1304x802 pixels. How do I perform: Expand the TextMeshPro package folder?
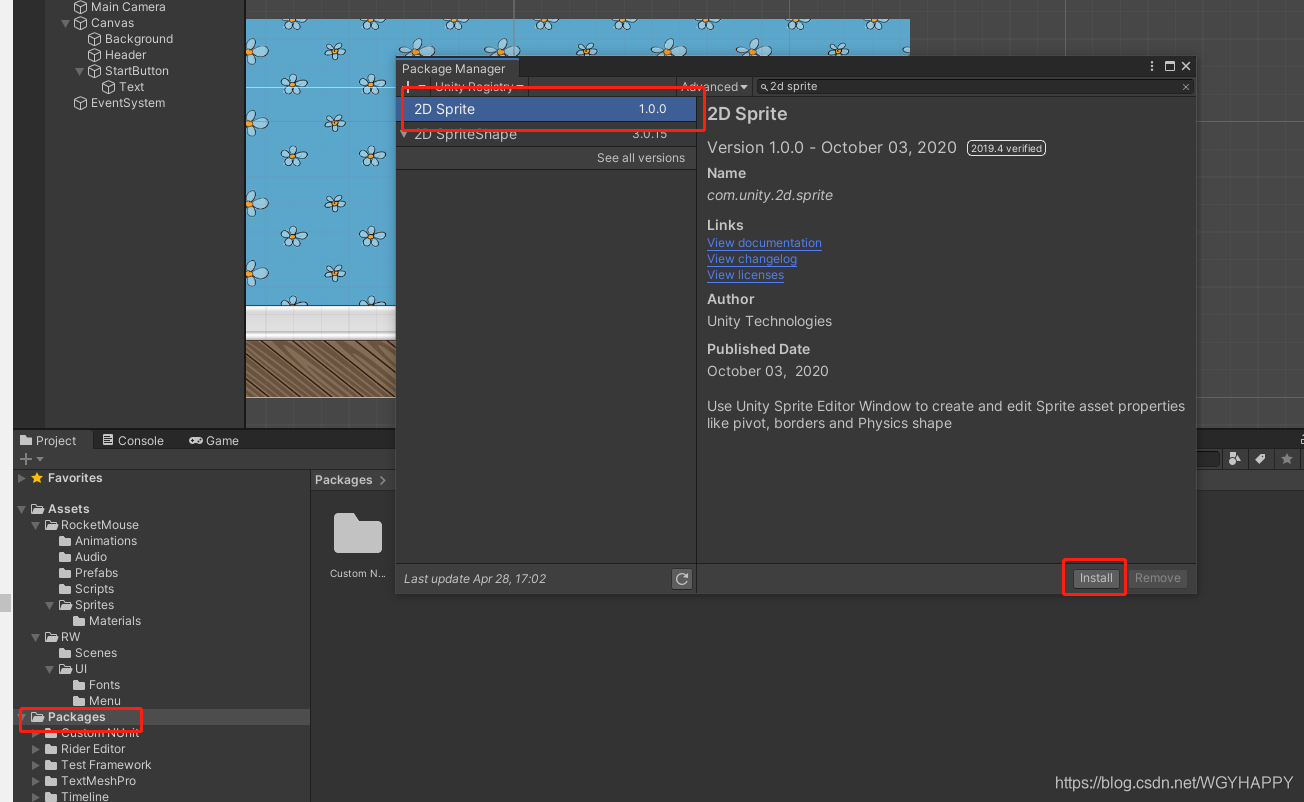36,781
